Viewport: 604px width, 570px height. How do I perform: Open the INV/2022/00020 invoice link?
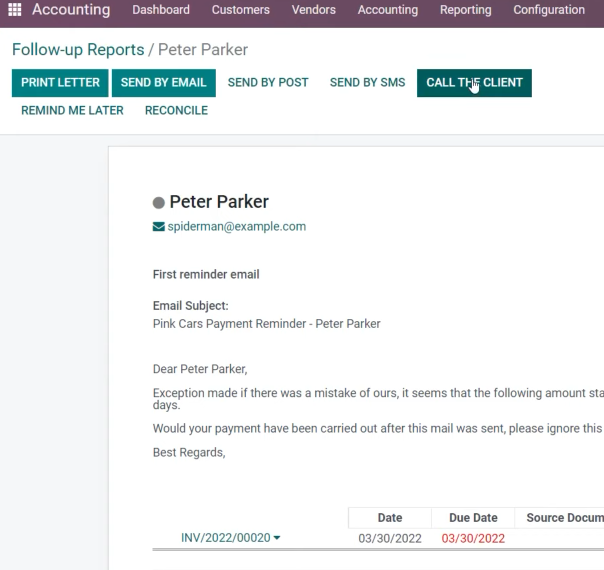(x=226, y=538)
